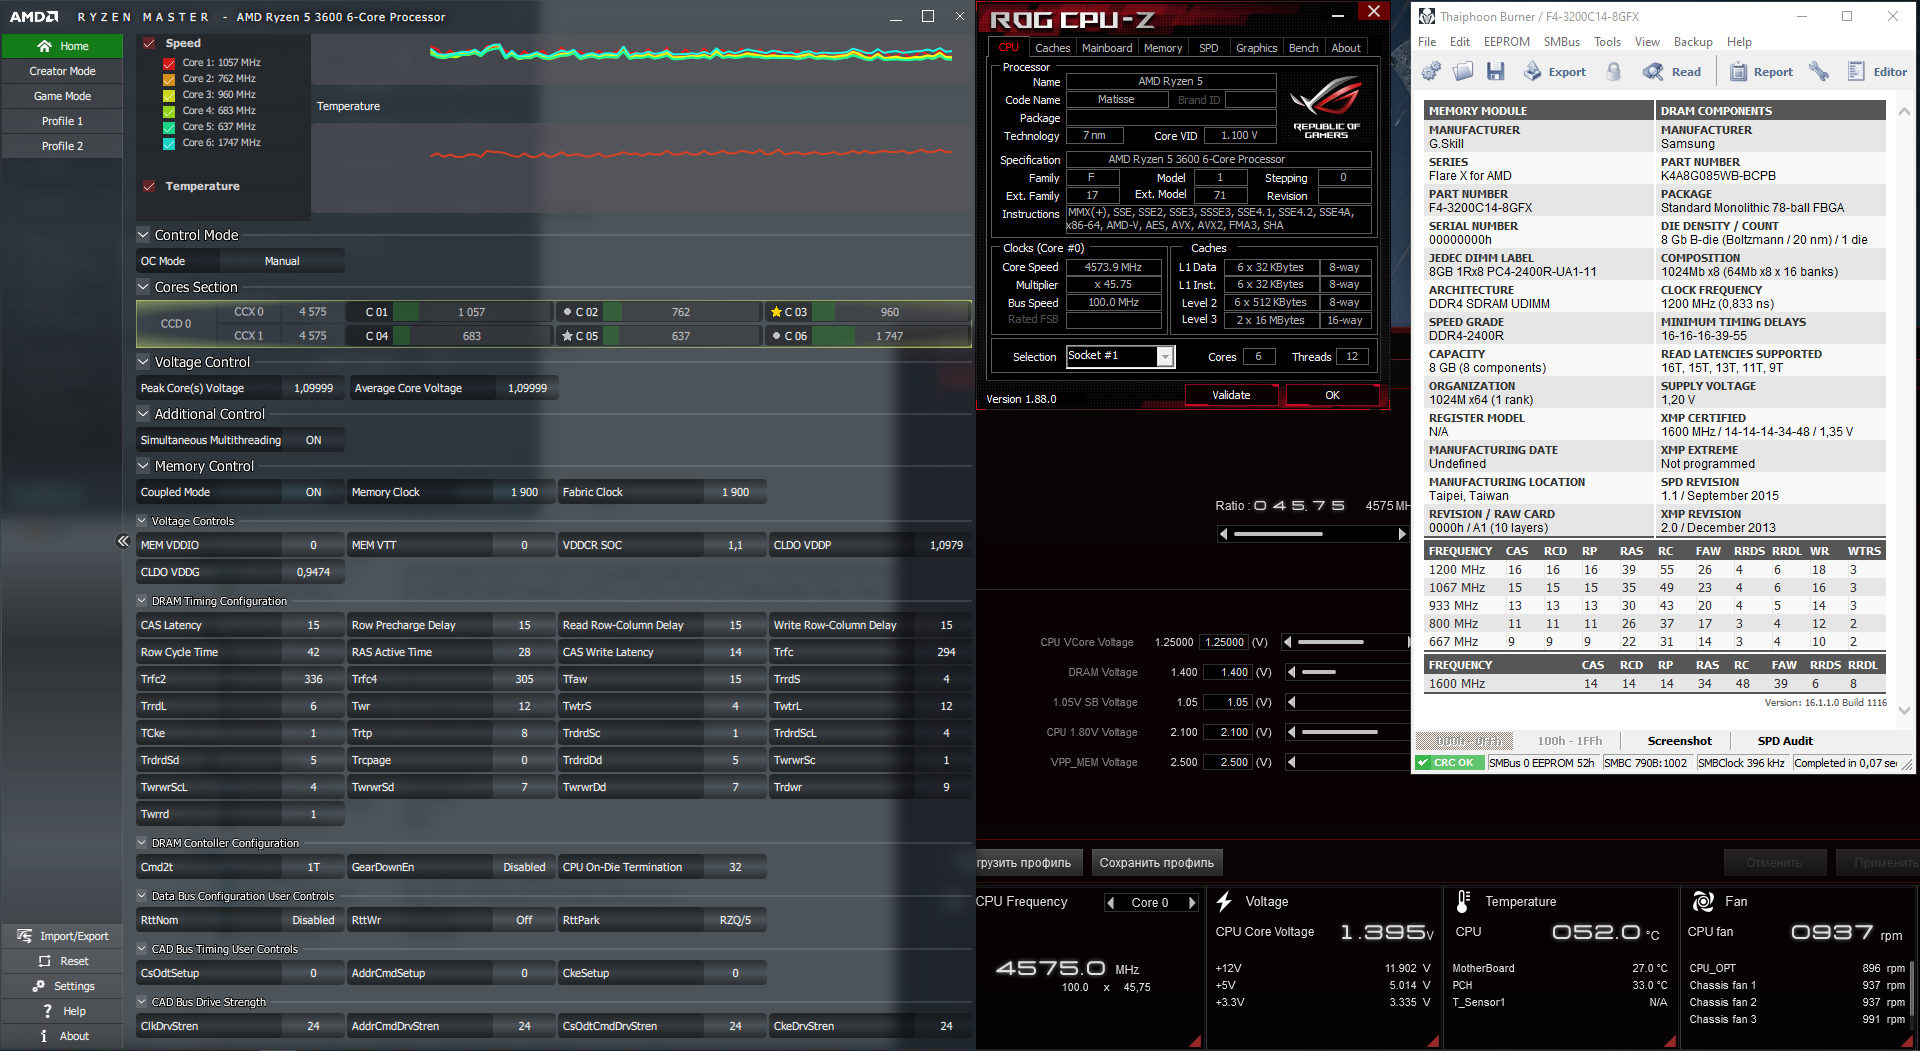
Task: Click the Reset icon in Ryzen Master sidebar
Action: [x=44, y=961]
